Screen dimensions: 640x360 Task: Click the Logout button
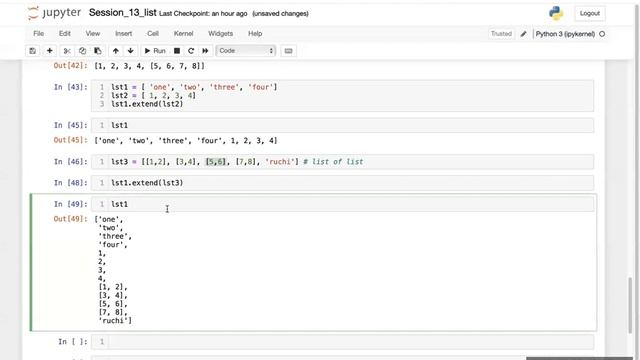[590, 13]
